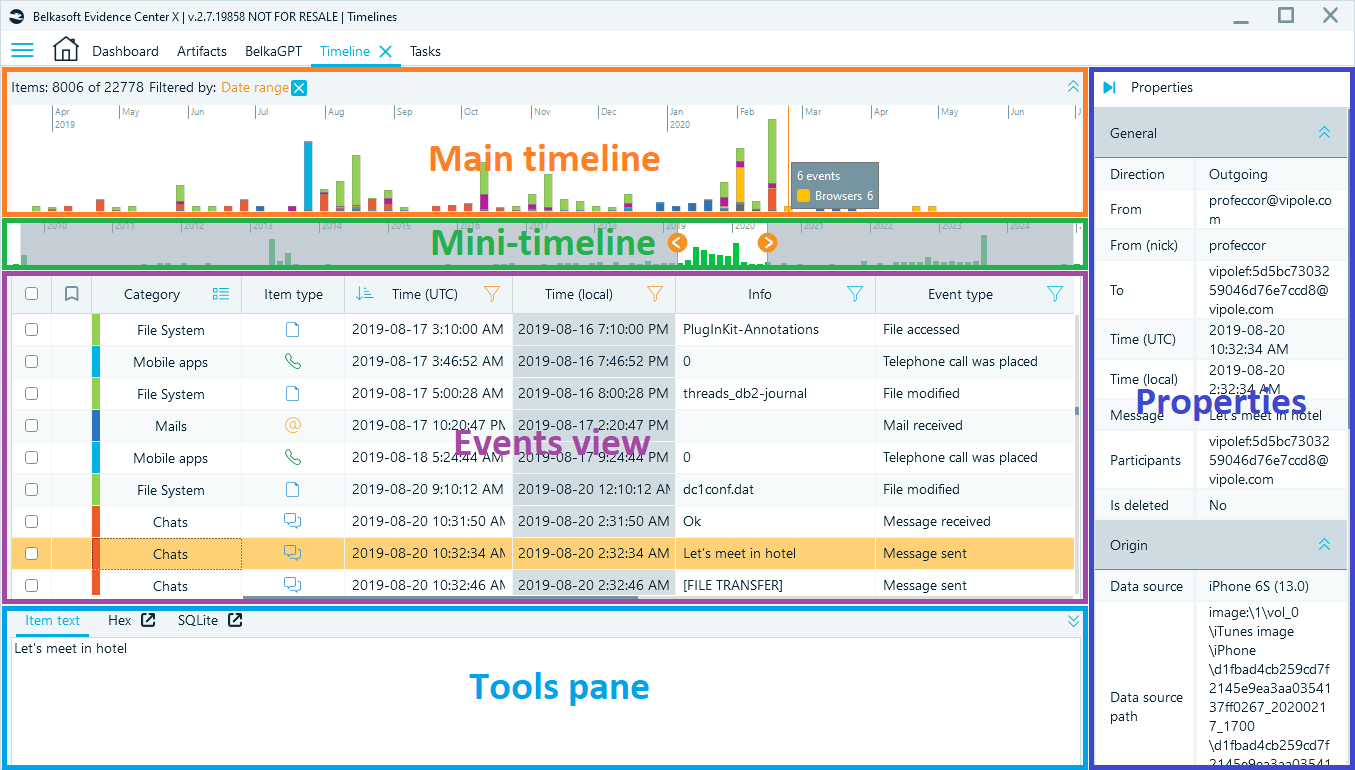Open the hamburger main menu
Image resolution: width=1355 pixels, height=770 pixels.
22,51
